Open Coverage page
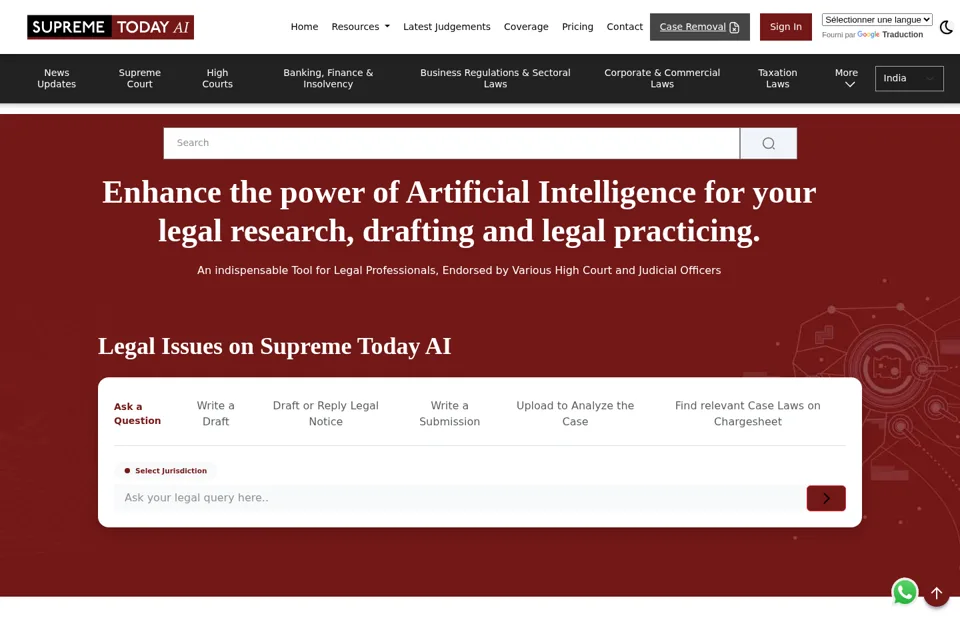The width and height of the screenshot is (960, 640). (x=526, y=27)
